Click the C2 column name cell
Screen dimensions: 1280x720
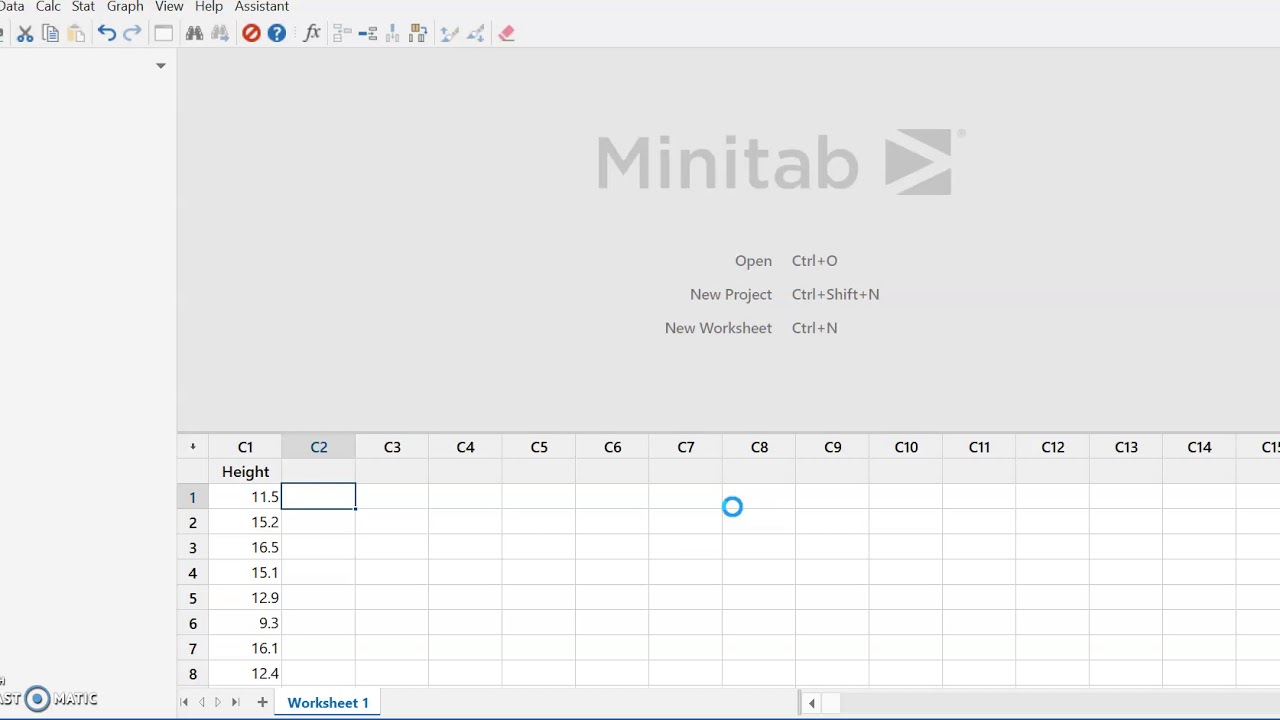point(319,472)
